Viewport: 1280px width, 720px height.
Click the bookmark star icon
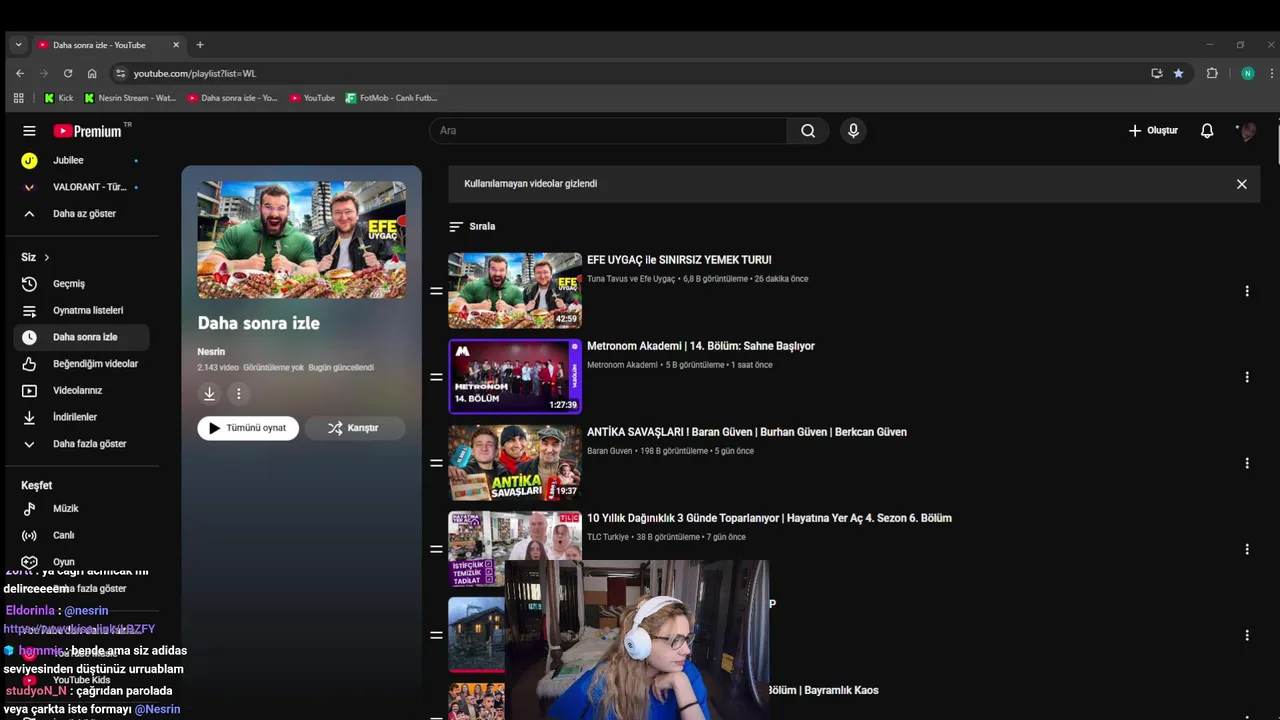pyautogui.click(x=1178, y=73)
